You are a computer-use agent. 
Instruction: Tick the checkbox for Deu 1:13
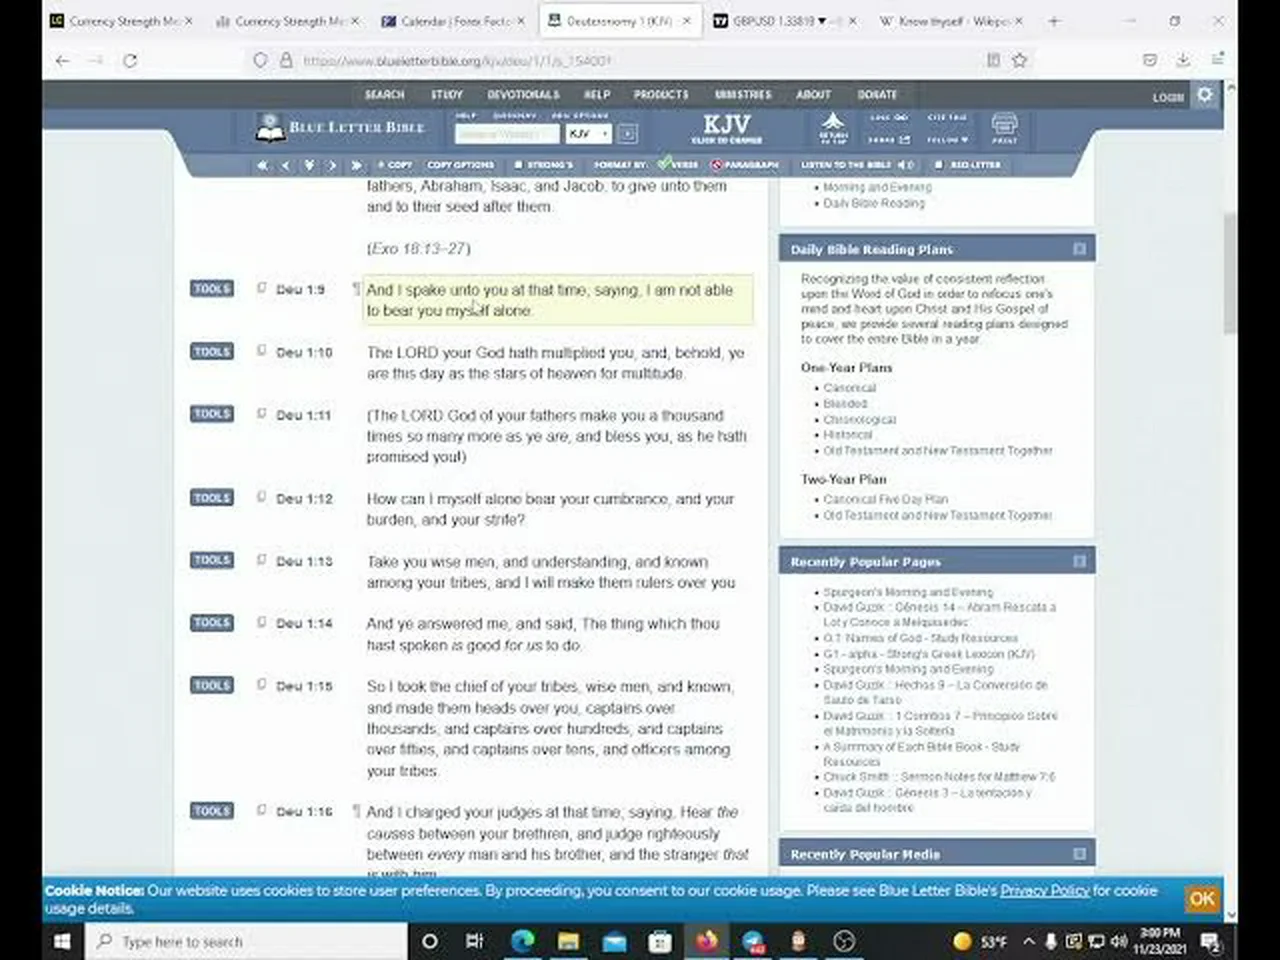(x=261, y=560)
